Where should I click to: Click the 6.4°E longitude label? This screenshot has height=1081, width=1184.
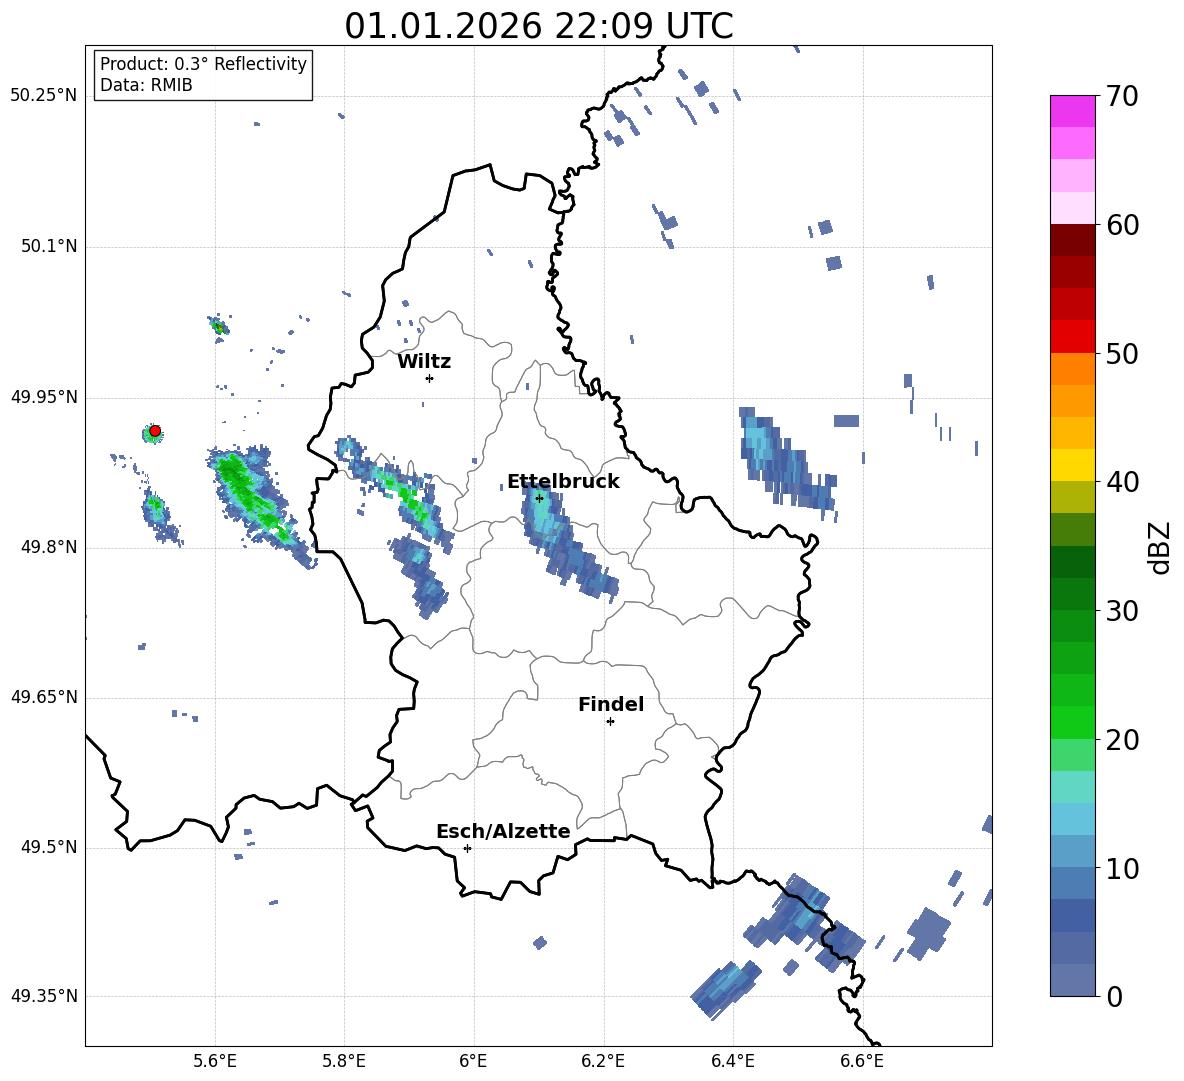click(x=732, y=1061)
